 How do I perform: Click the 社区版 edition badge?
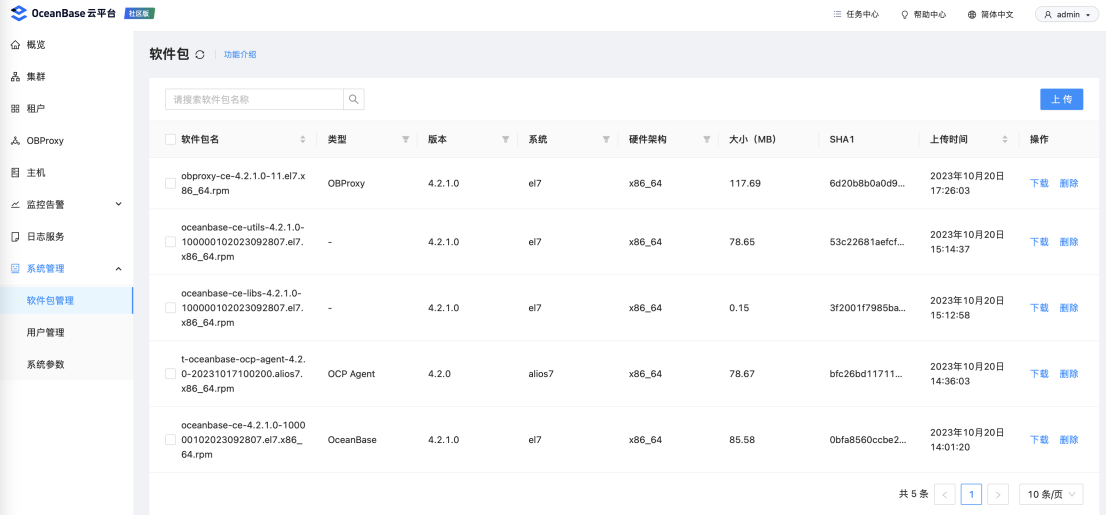[140, 13]
